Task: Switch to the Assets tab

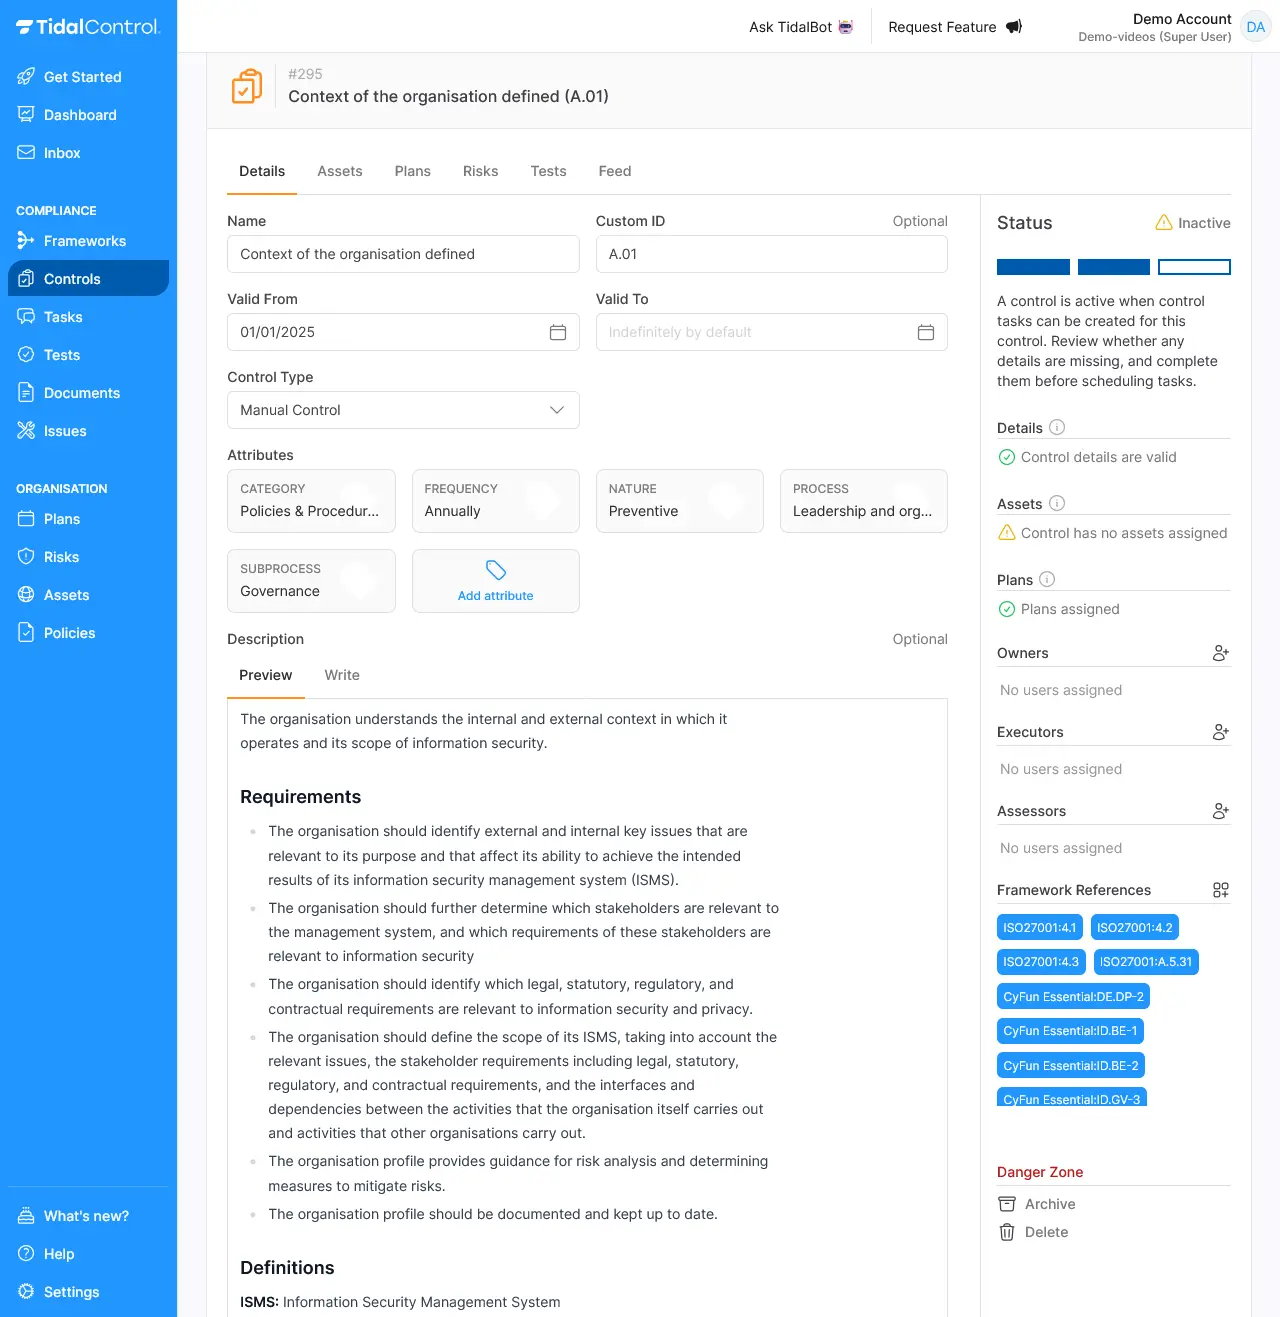Action: click(x=340, y=171)
